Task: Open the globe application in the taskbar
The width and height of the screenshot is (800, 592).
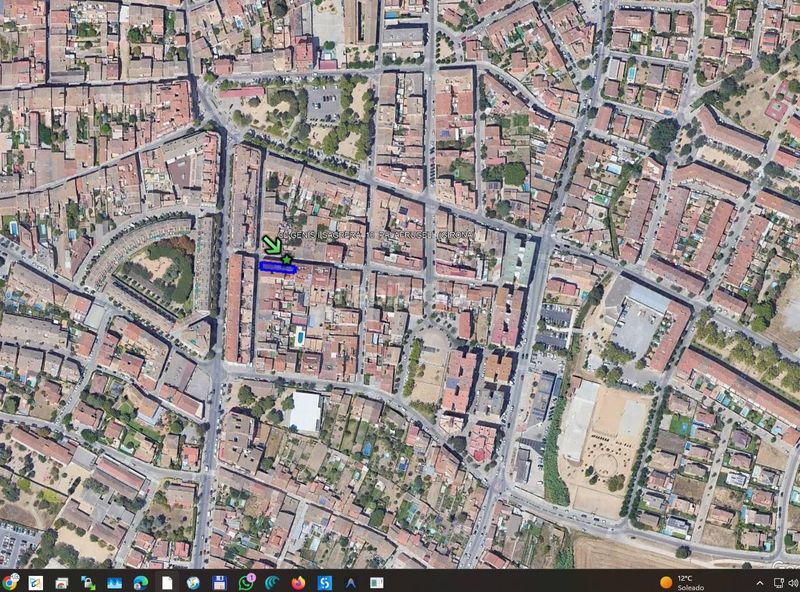Action: (x=193, y=582)
